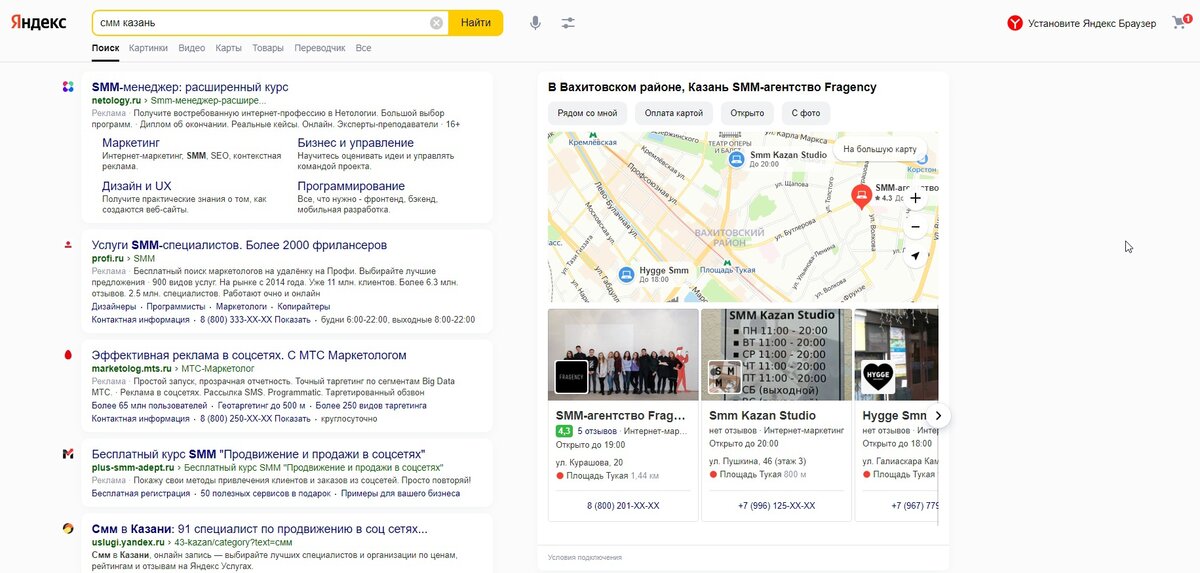This screenshot has width=1200, height=573.
Task: Click the Бесплатная регистрация link
Action: pos(140,493)
